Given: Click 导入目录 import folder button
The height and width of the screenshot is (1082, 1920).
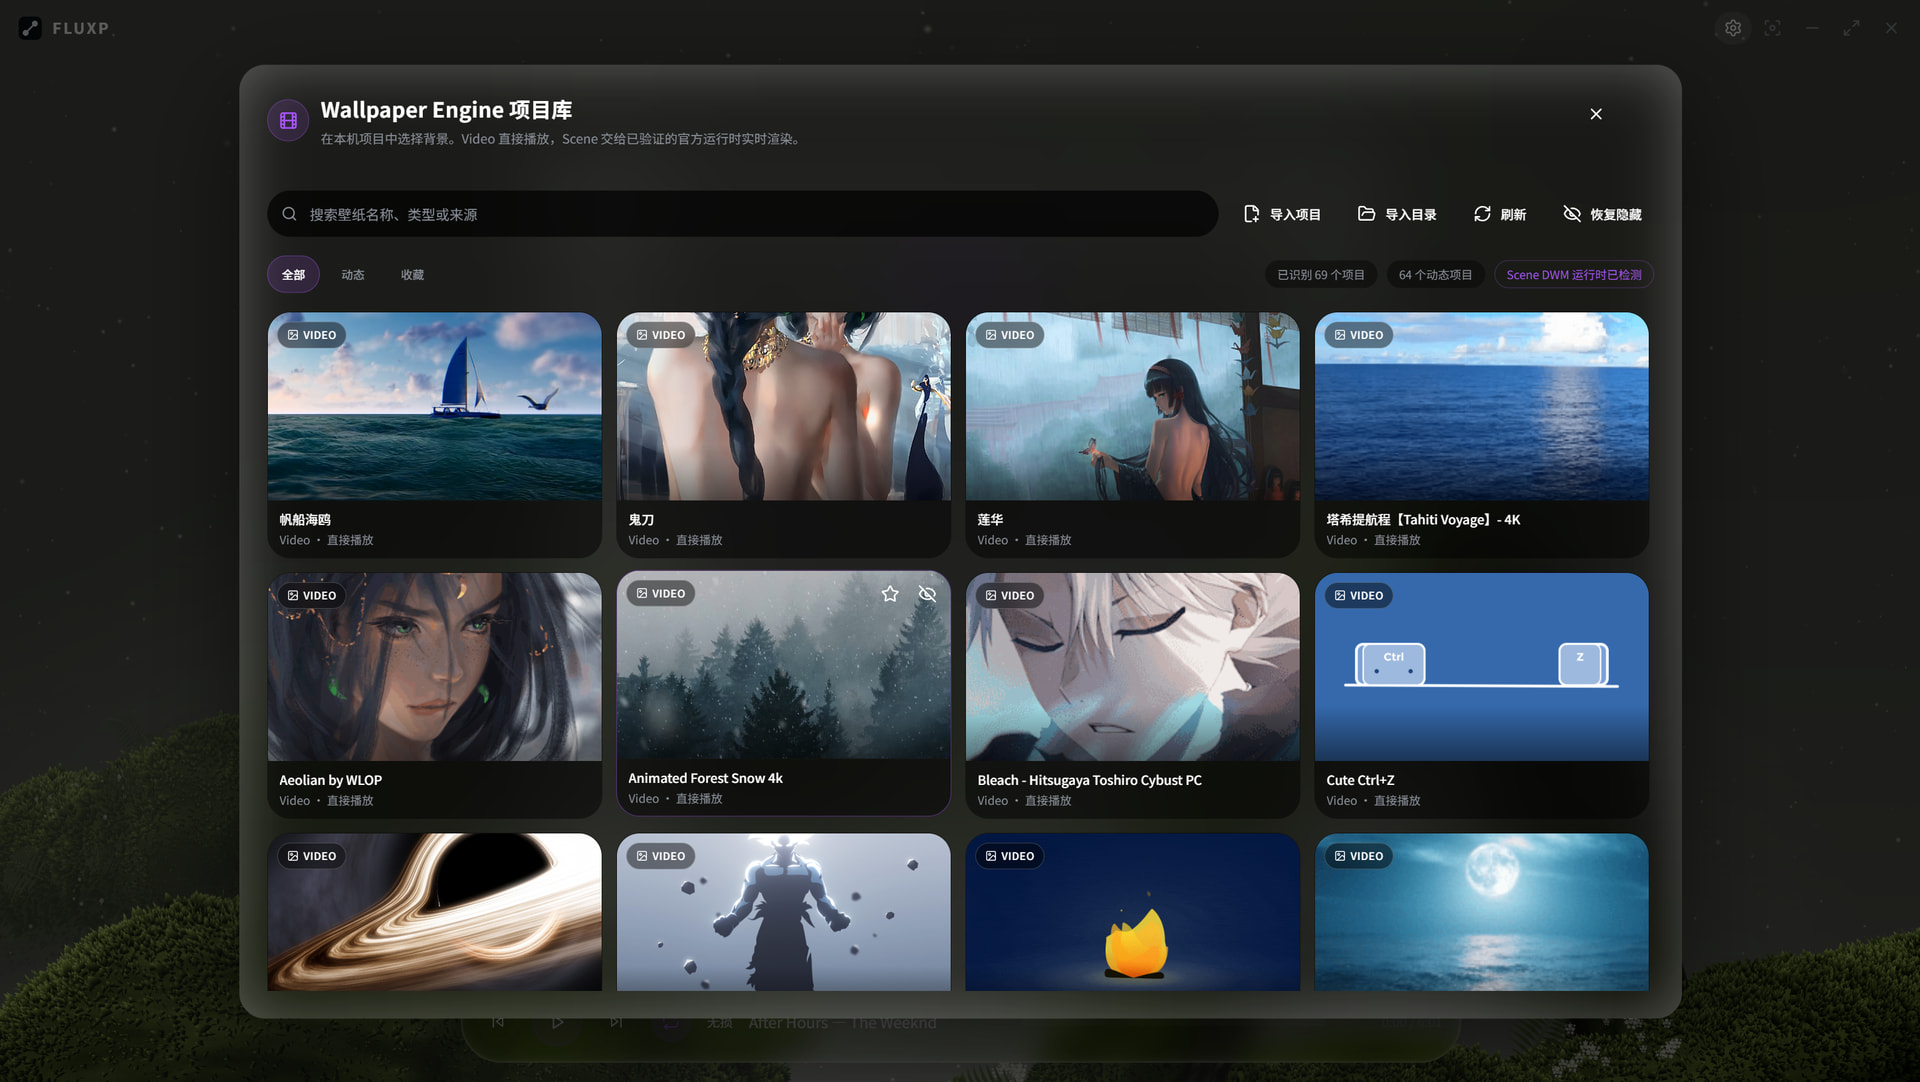Looking at the screenshot, I should [1397, 214].
